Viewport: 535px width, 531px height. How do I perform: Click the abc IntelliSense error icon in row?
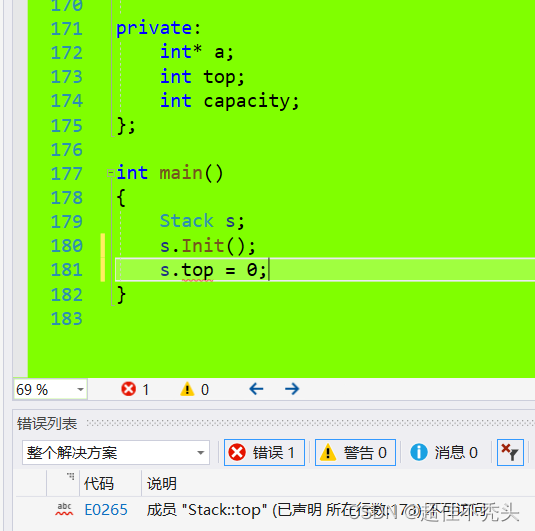click(64, 509)
